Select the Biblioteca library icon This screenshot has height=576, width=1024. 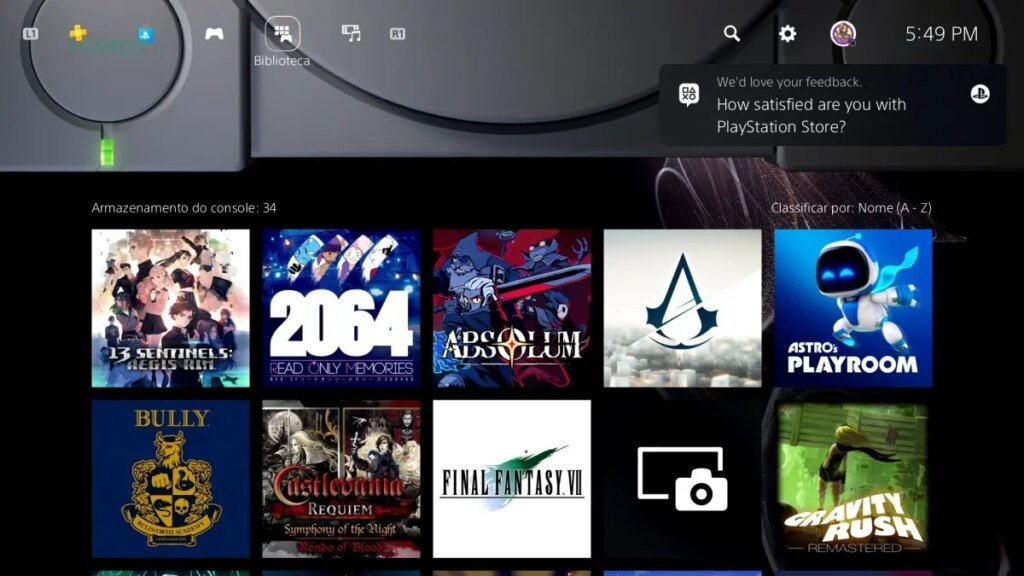(282, 34)
